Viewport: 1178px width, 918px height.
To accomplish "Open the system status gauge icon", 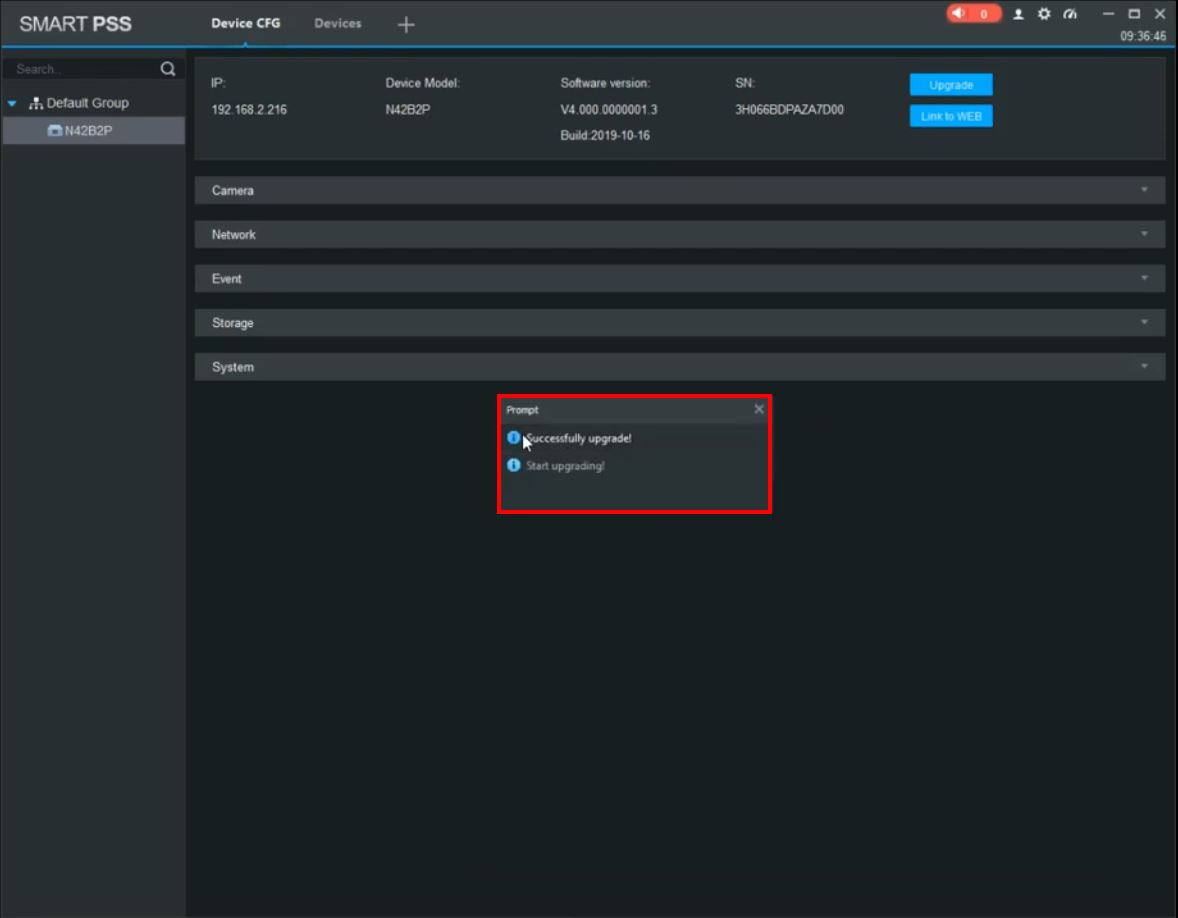I will tap(1070, 14).
